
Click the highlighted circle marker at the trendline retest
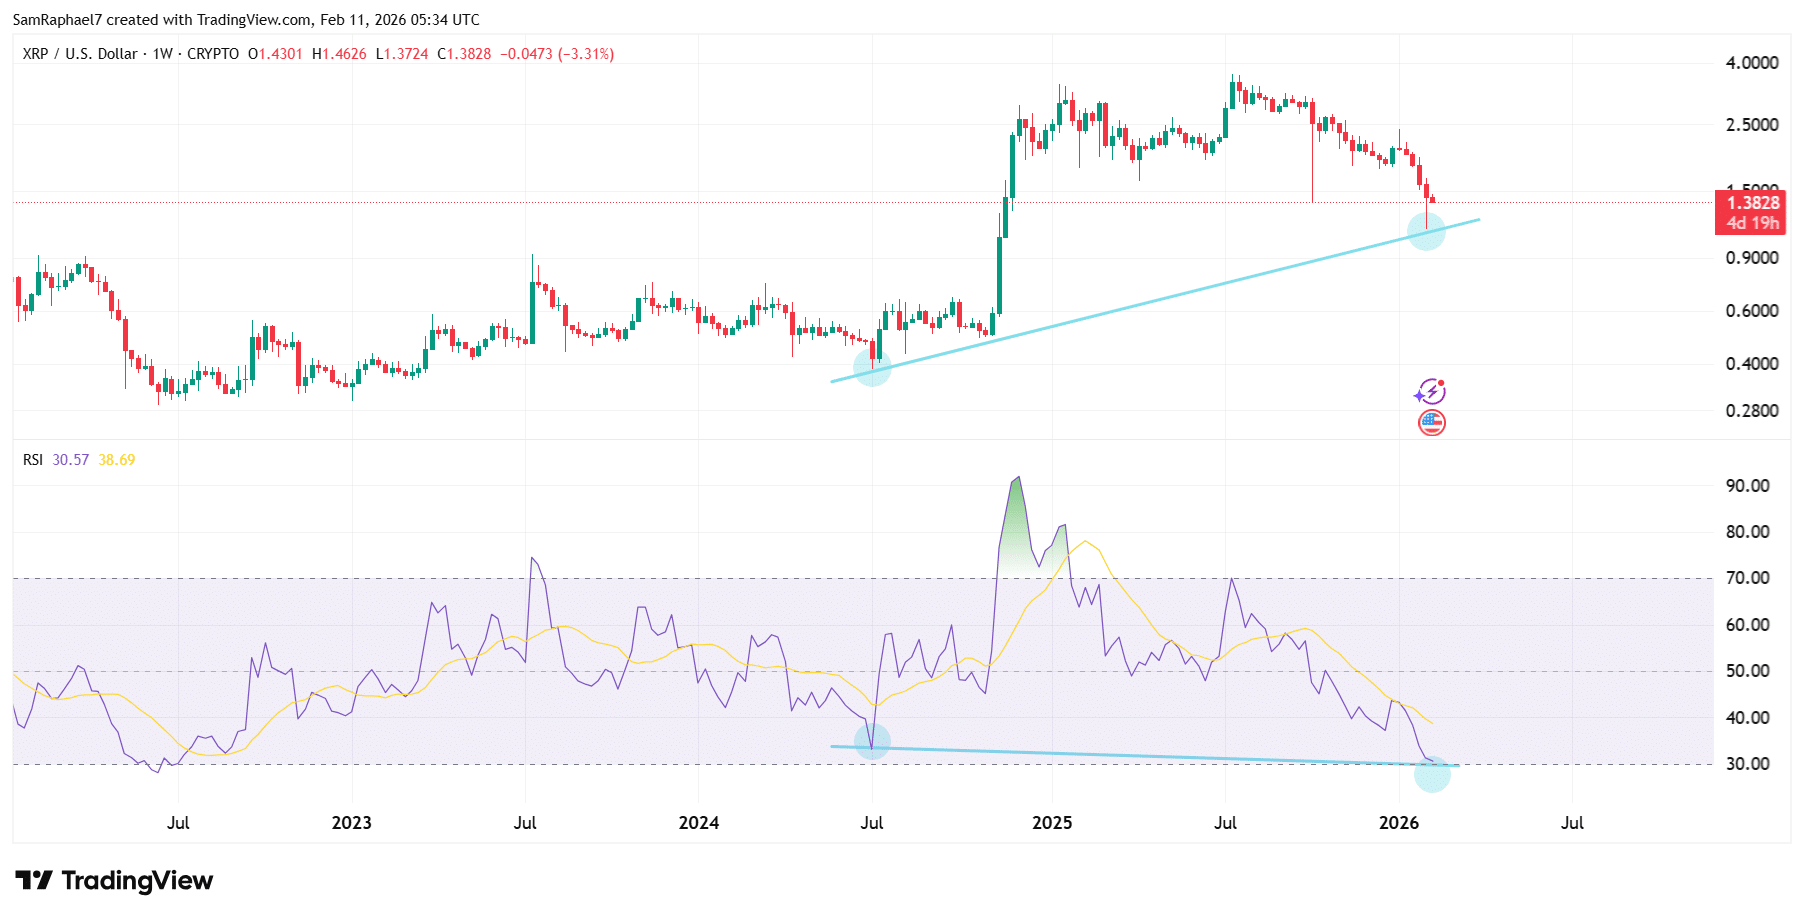[x=1428, y=232]
